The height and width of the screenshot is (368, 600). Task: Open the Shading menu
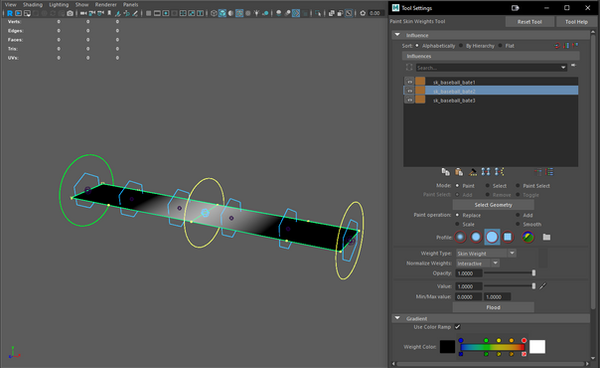pos(33,5)
